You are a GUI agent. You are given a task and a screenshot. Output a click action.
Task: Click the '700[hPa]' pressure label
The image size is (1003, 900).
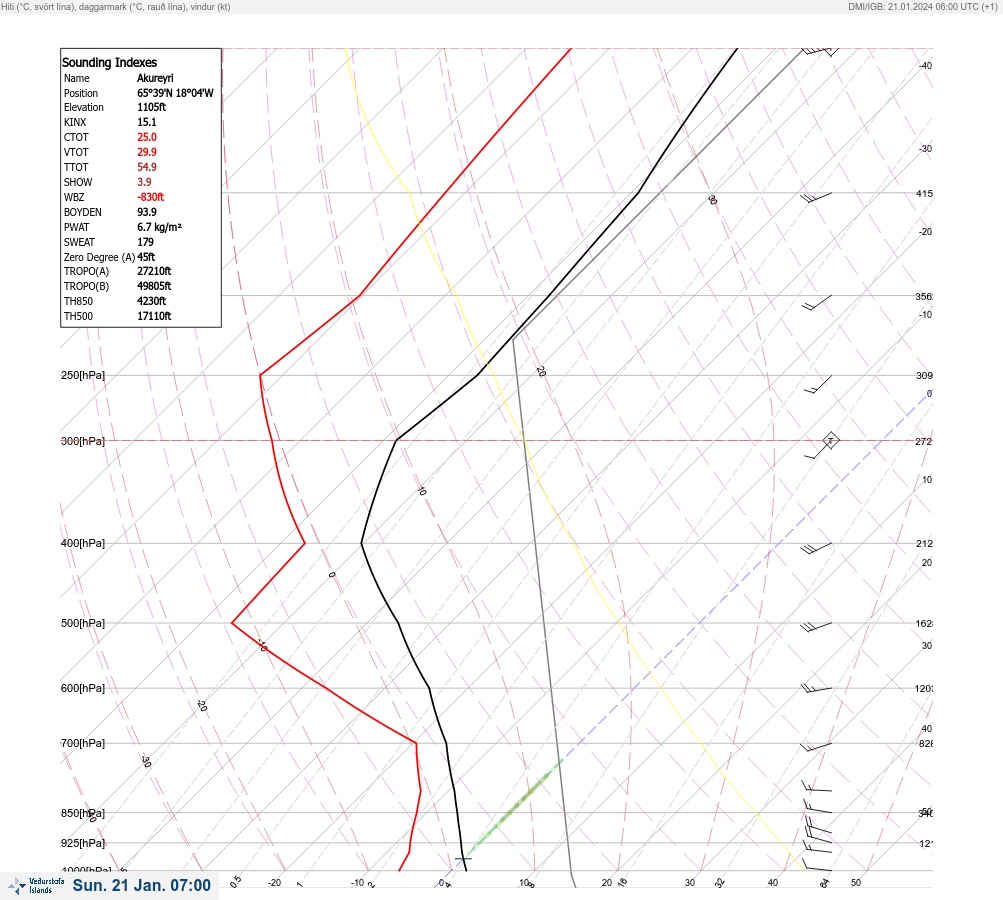click(x=83, y=743)
